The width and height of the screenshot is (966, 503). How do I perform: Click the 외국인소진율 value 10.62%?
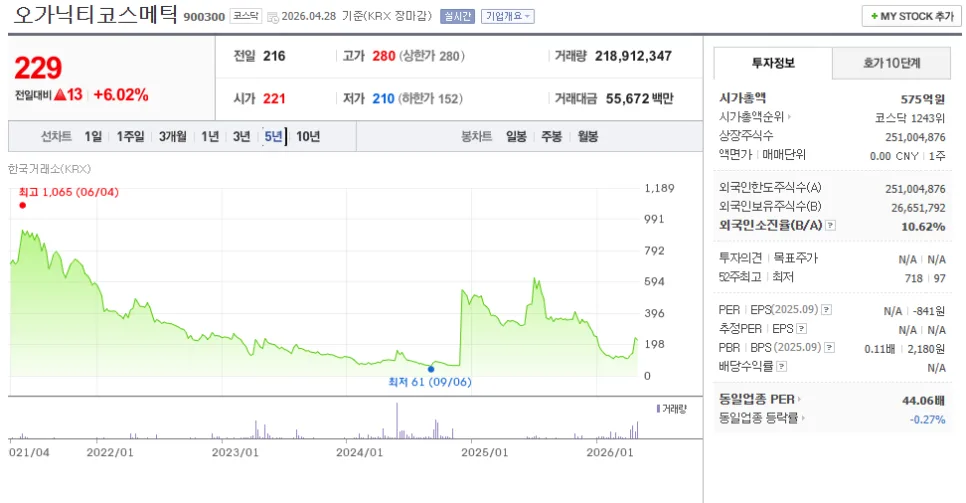coord(923,227)
